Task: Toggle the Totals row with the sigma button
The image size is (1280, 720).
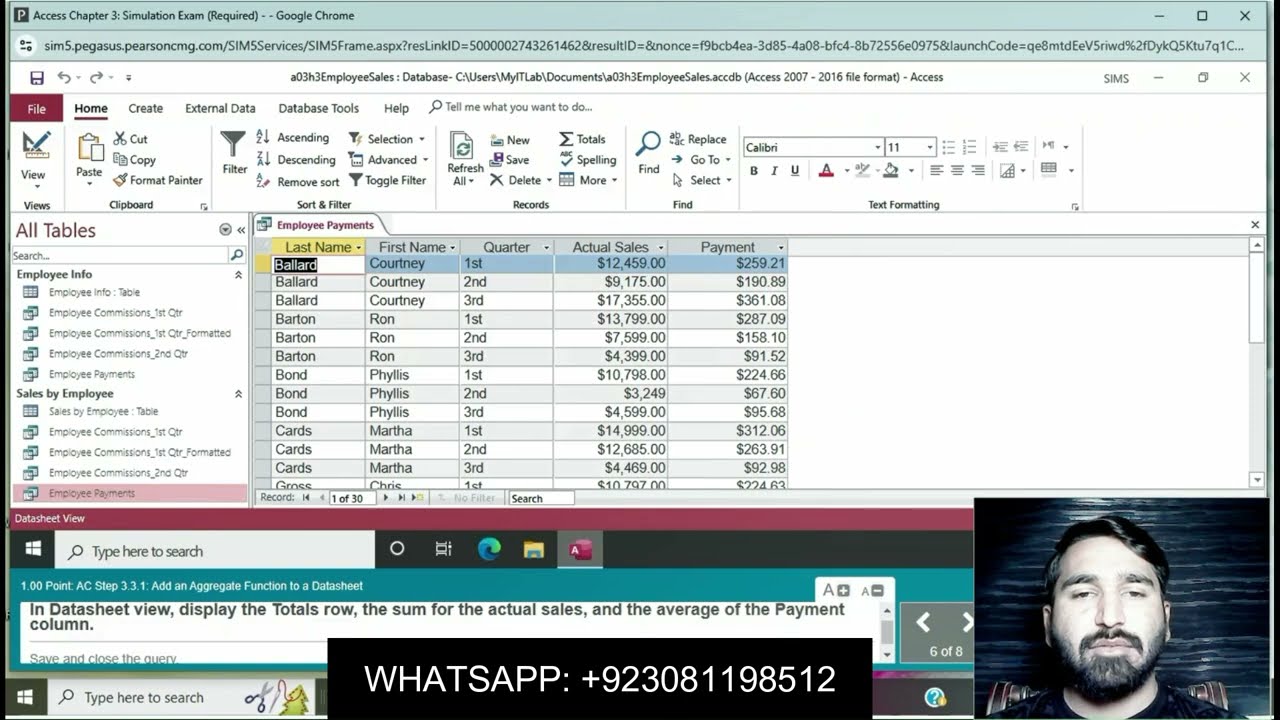Action: 582,139
